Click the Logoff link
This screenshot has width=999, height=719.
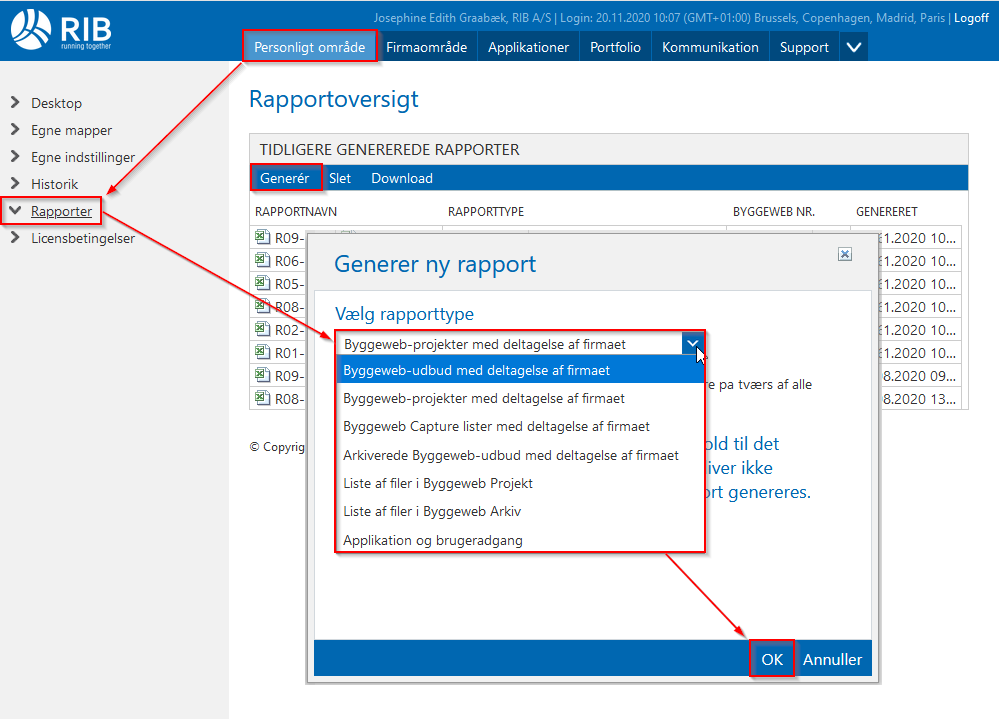(970, 18)
